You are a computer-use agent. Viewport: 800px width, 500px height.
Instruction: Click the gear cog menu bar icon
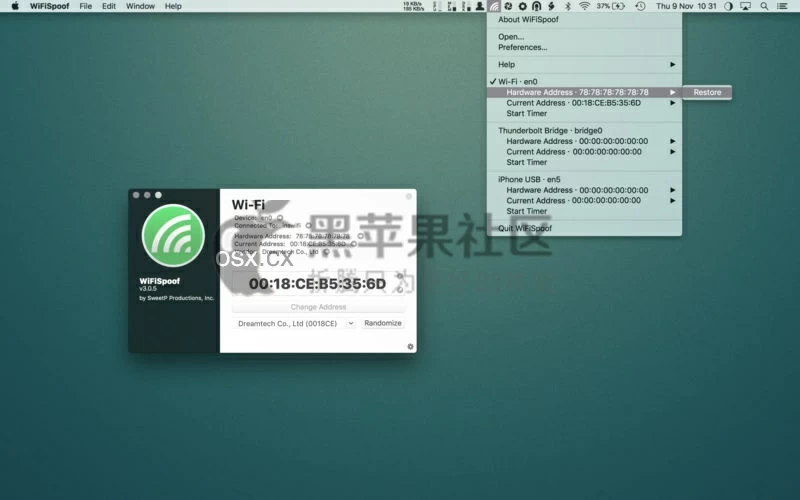(522, 6)
